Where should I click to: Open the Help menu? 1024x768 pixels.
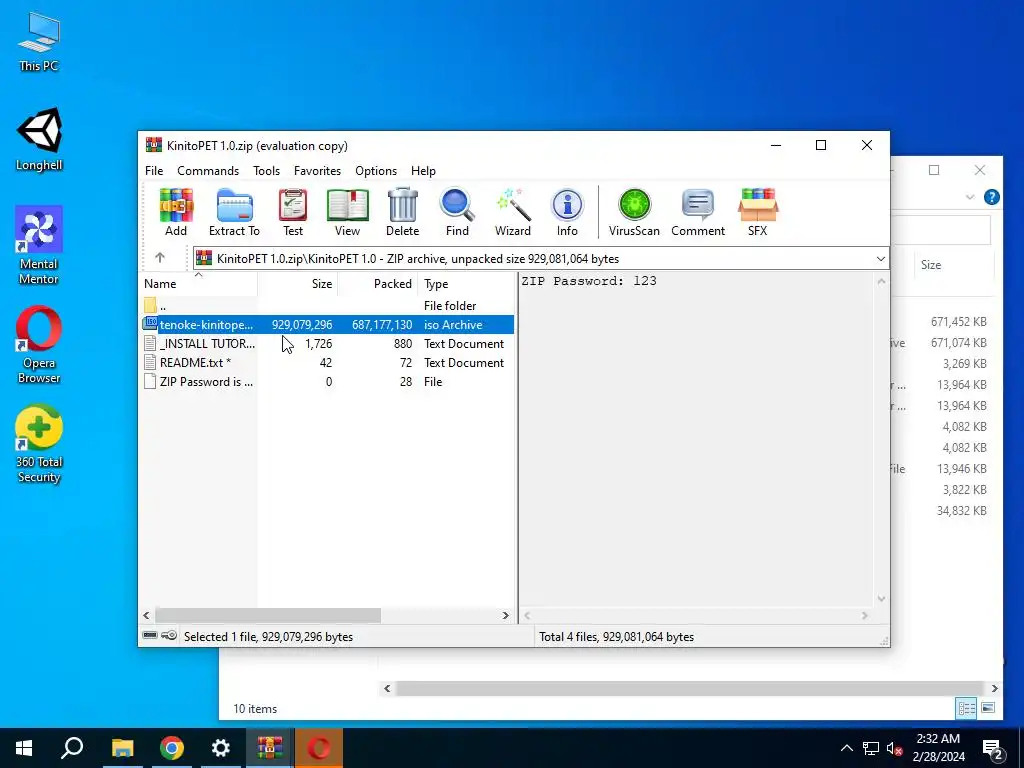(x=423, y=170)
